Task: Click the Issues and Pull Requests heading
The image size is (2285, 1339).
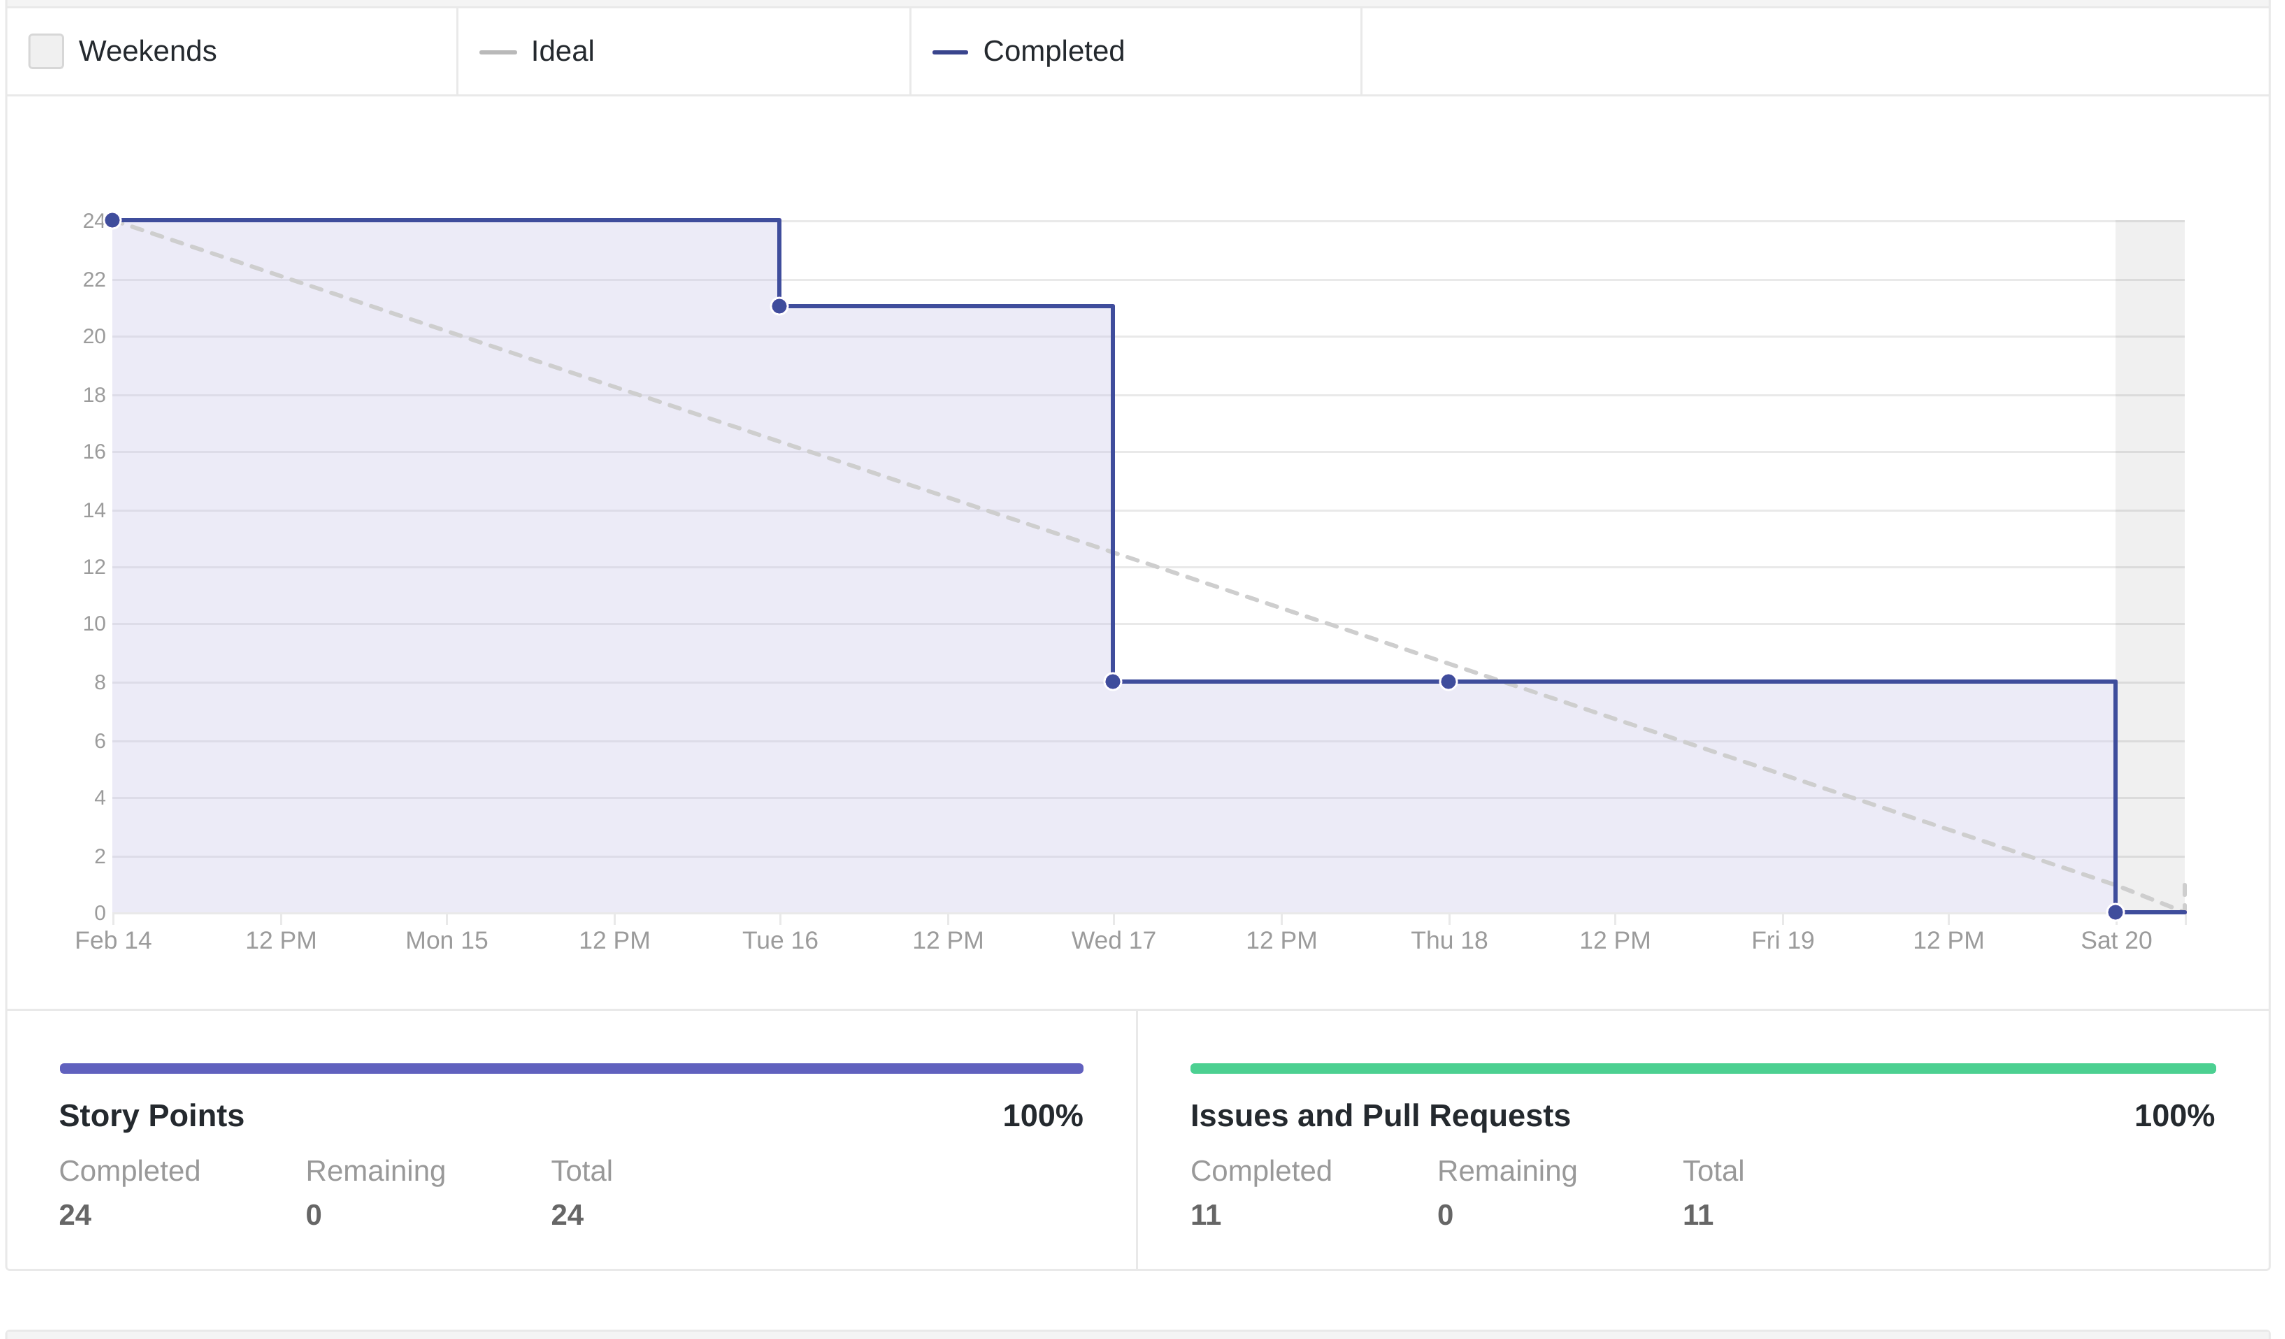Action: (x=1380, y=1115)
